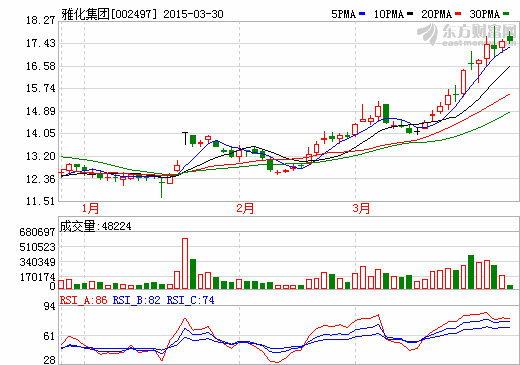Click the price axis label 11.51
Screen dimensions: 520x365
(40, 201)
